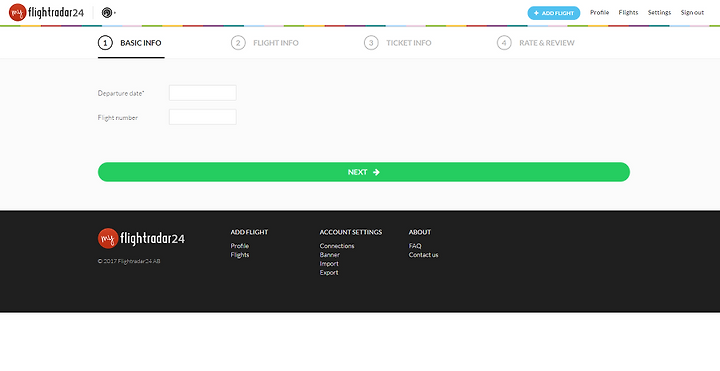The image size is (720, 371).
Task: Click the Add Flight button
Action: pyautogui.click(x=553, y=13)
